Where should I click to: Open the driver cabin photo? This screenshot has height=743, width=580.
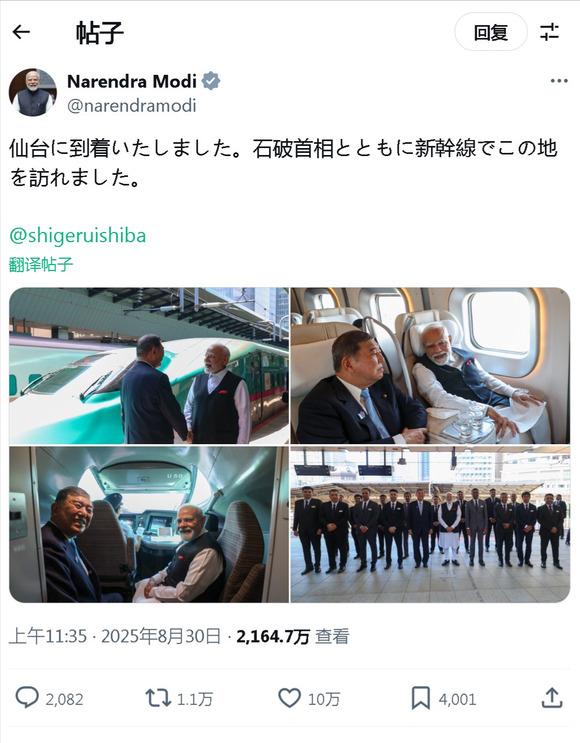(149, 525)
